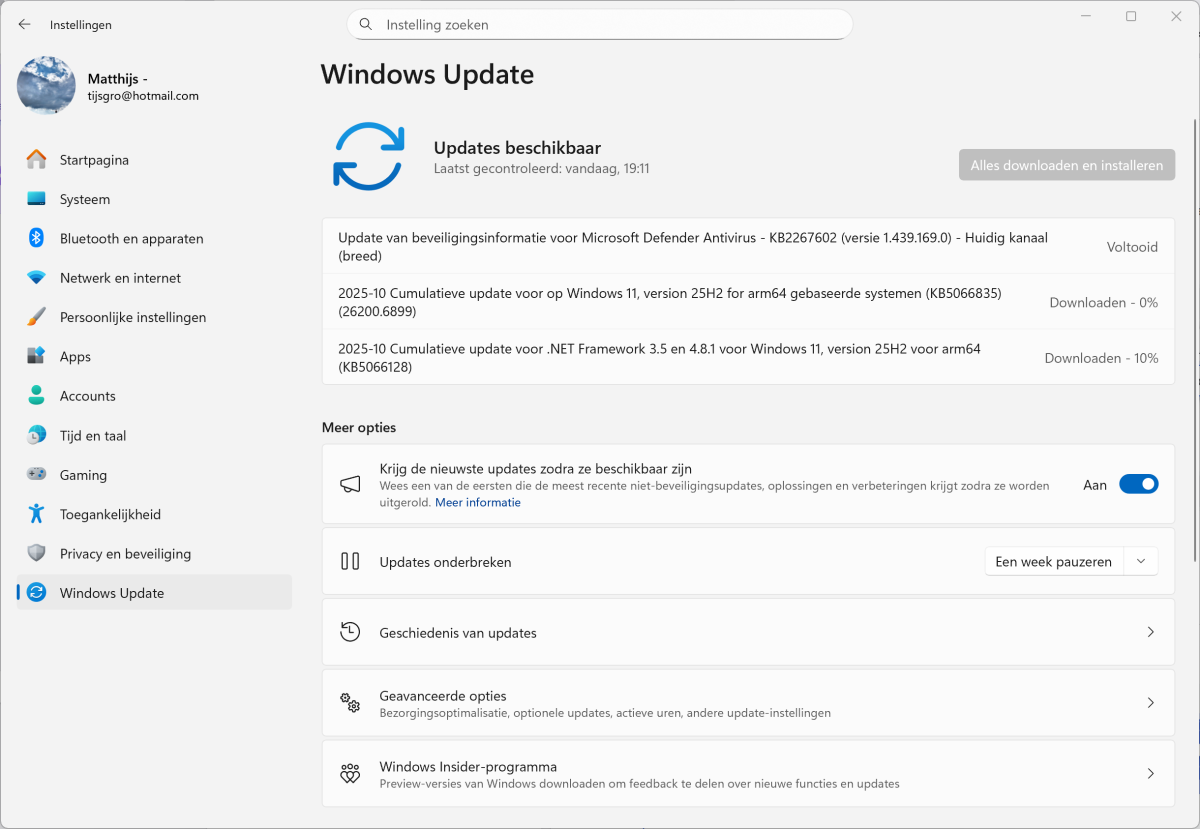This screenshot has width=1200, height=829.
Task: Click the Tijd en taal clock icon
Action: (36, 435)
